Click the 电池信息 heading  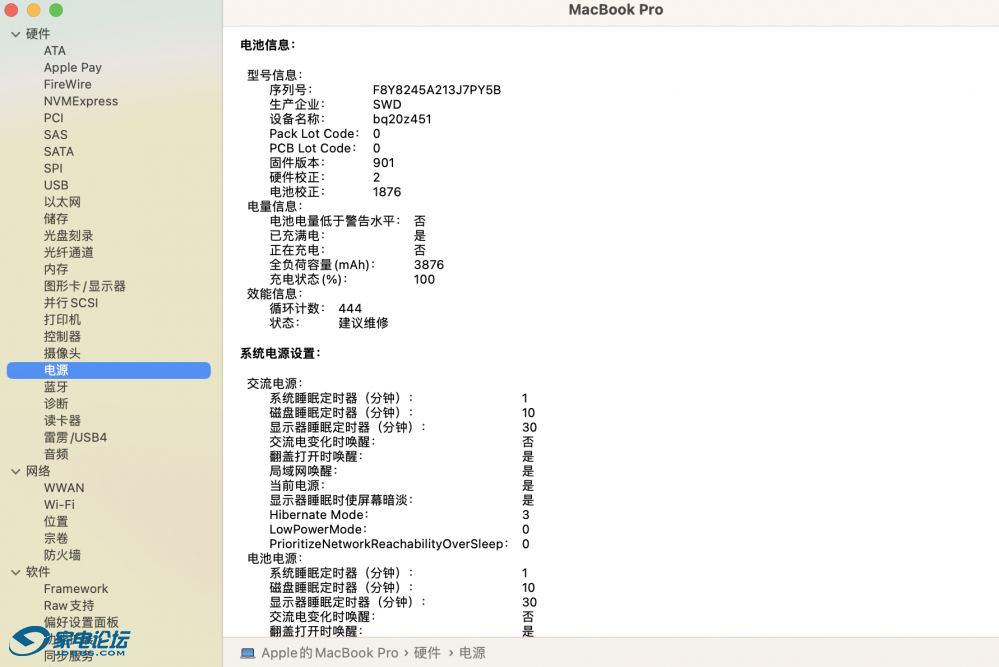click(268, 45)
